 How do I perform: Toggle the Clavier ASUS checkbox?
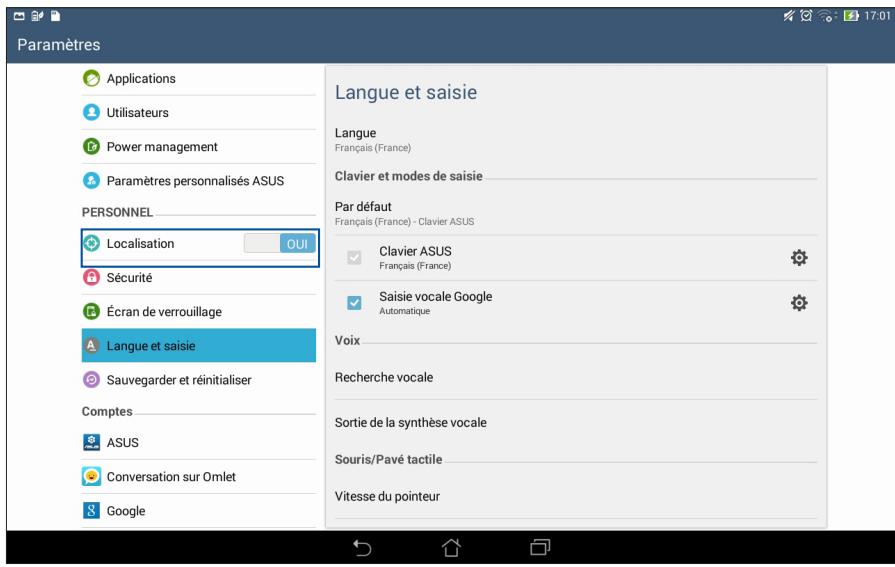354,258
